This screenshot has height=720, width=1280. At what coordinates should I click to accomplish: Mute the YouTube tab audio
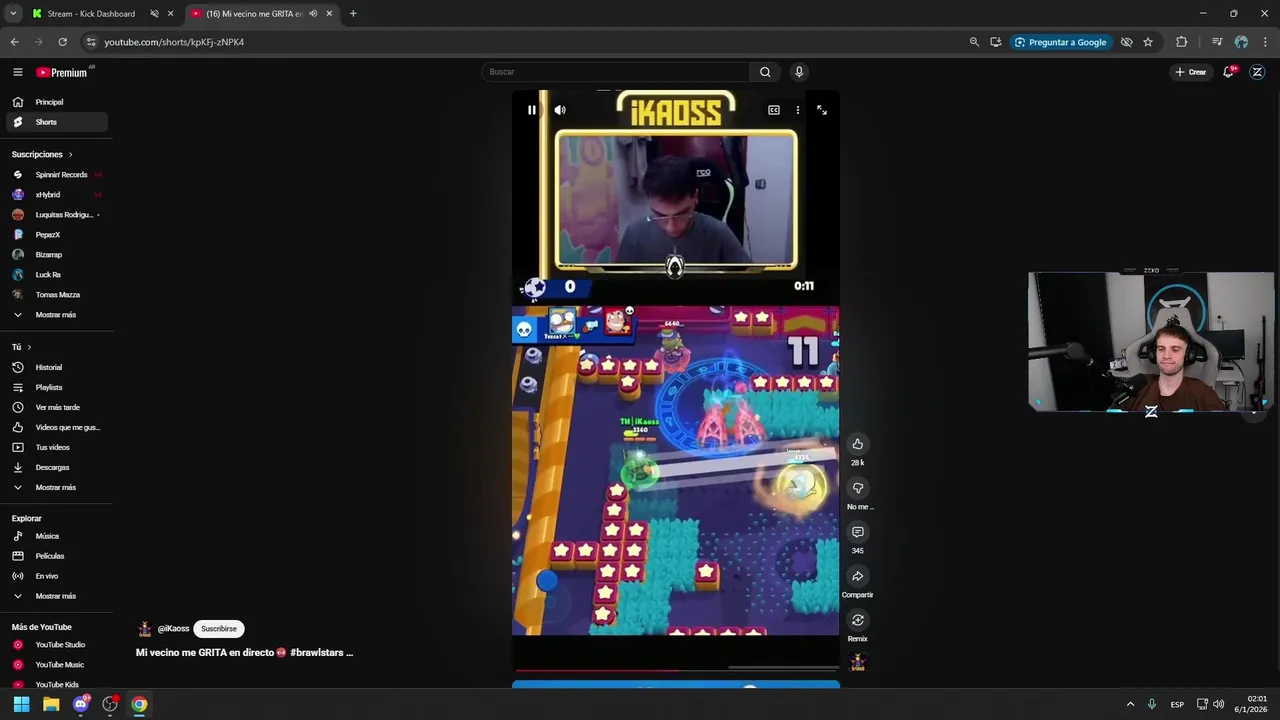(x=313, y=14)
